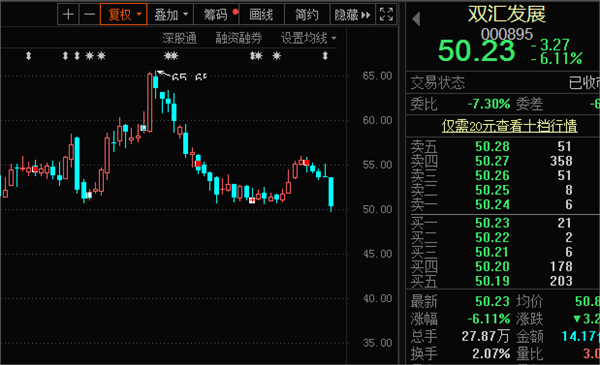Expand the 叠加 dropdown menu
The width and height of the screenshot is (600, 365).
[171, 15]
